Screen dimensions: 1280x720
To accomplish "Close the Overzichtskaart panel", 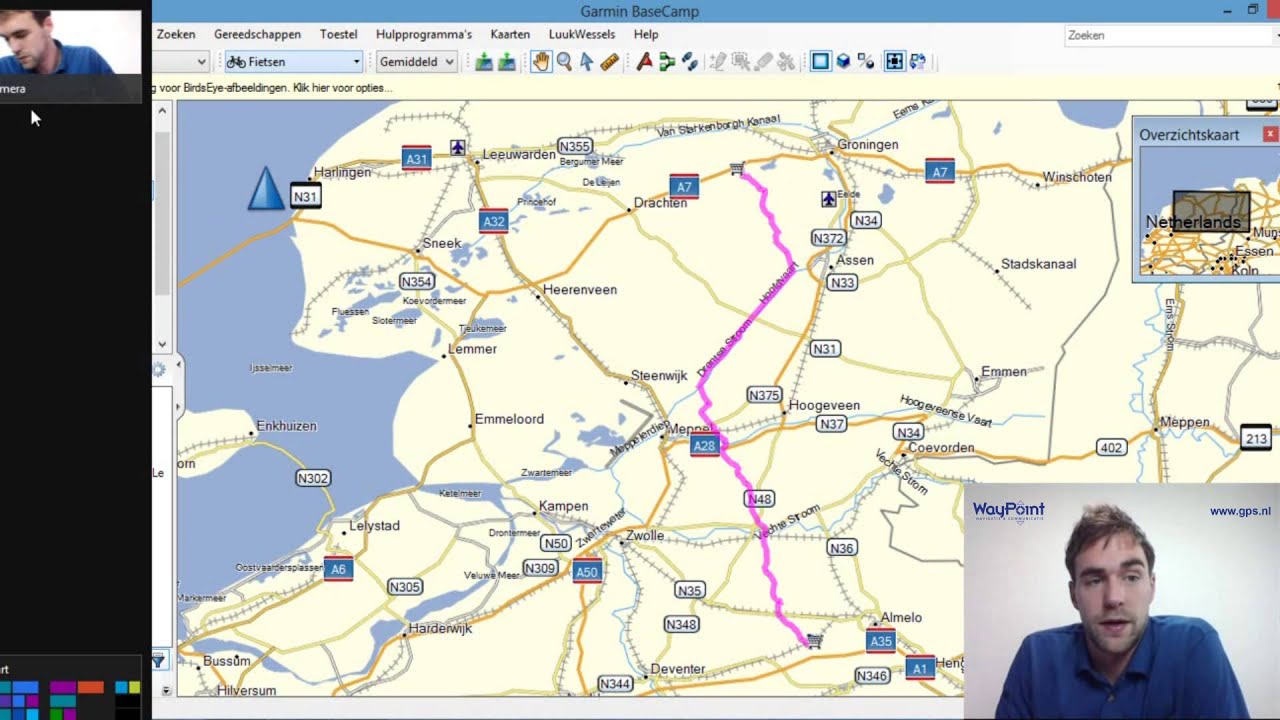I will (1270, 134).
